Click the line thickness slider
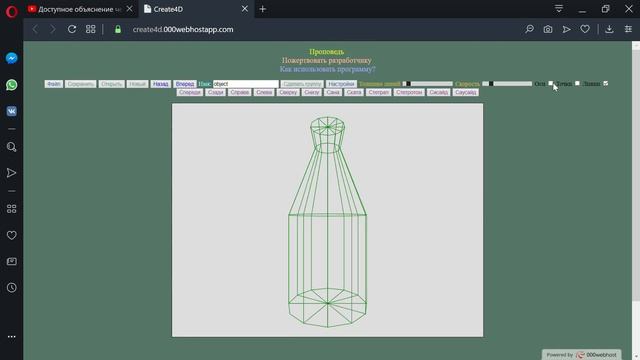The width and height of the screenshot is (640, 360). tap(427, 84)
